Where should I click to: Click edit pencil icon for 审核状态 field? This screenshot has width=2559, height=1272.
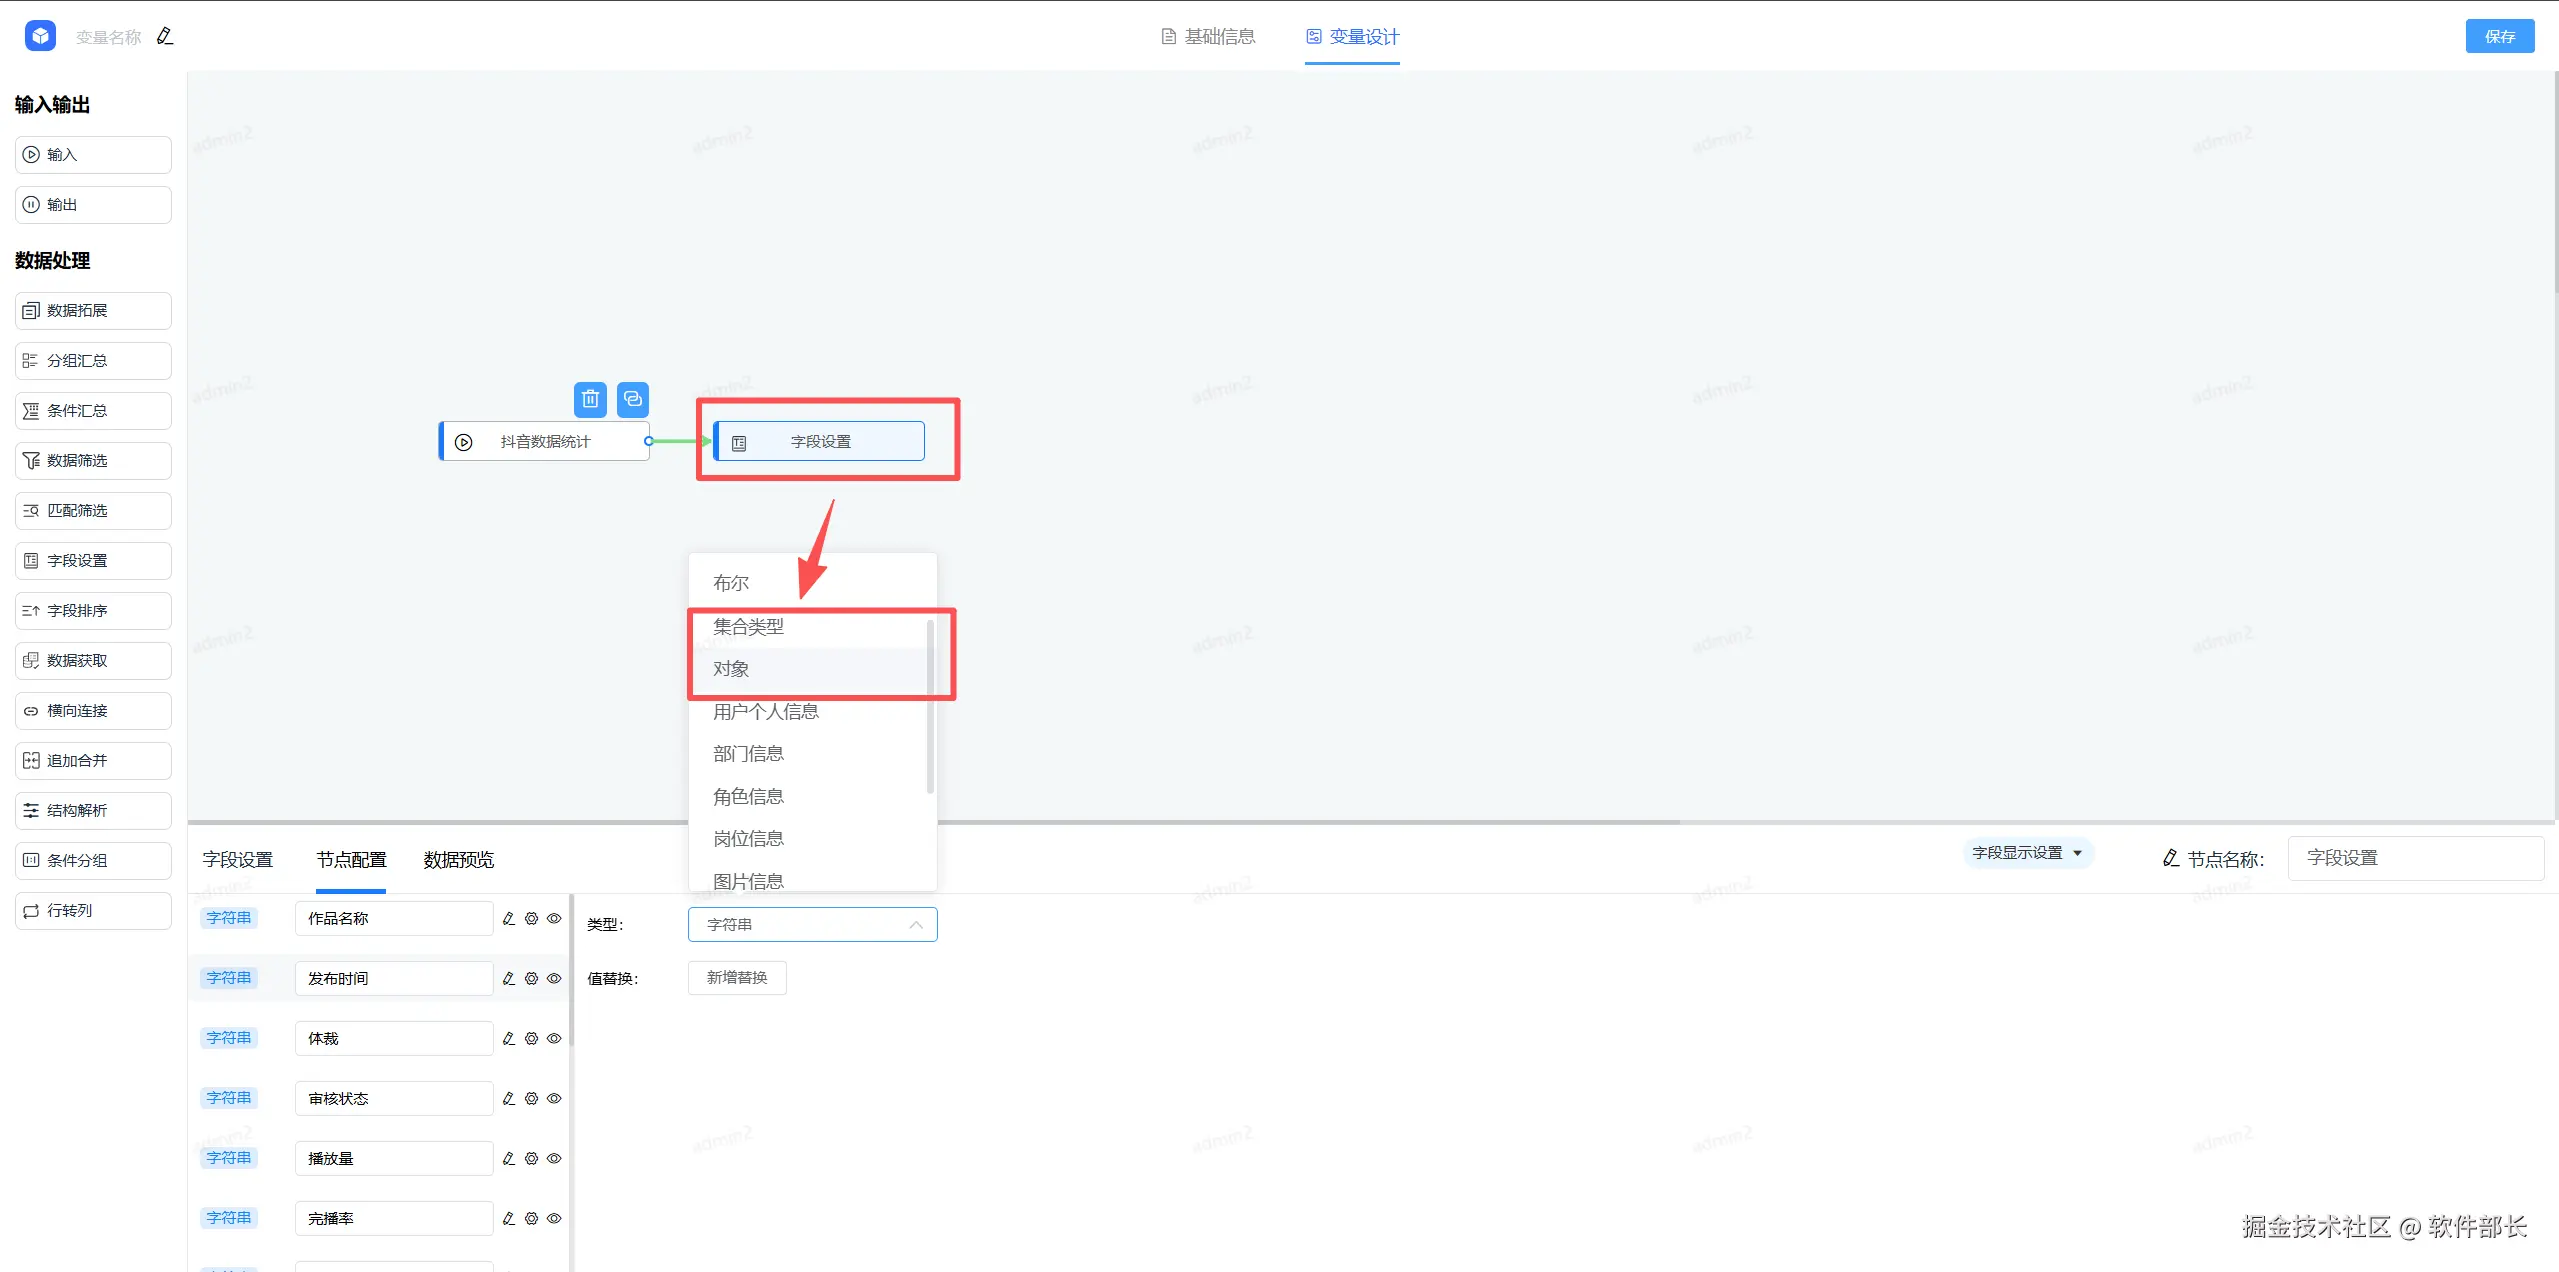(509, 1099)
